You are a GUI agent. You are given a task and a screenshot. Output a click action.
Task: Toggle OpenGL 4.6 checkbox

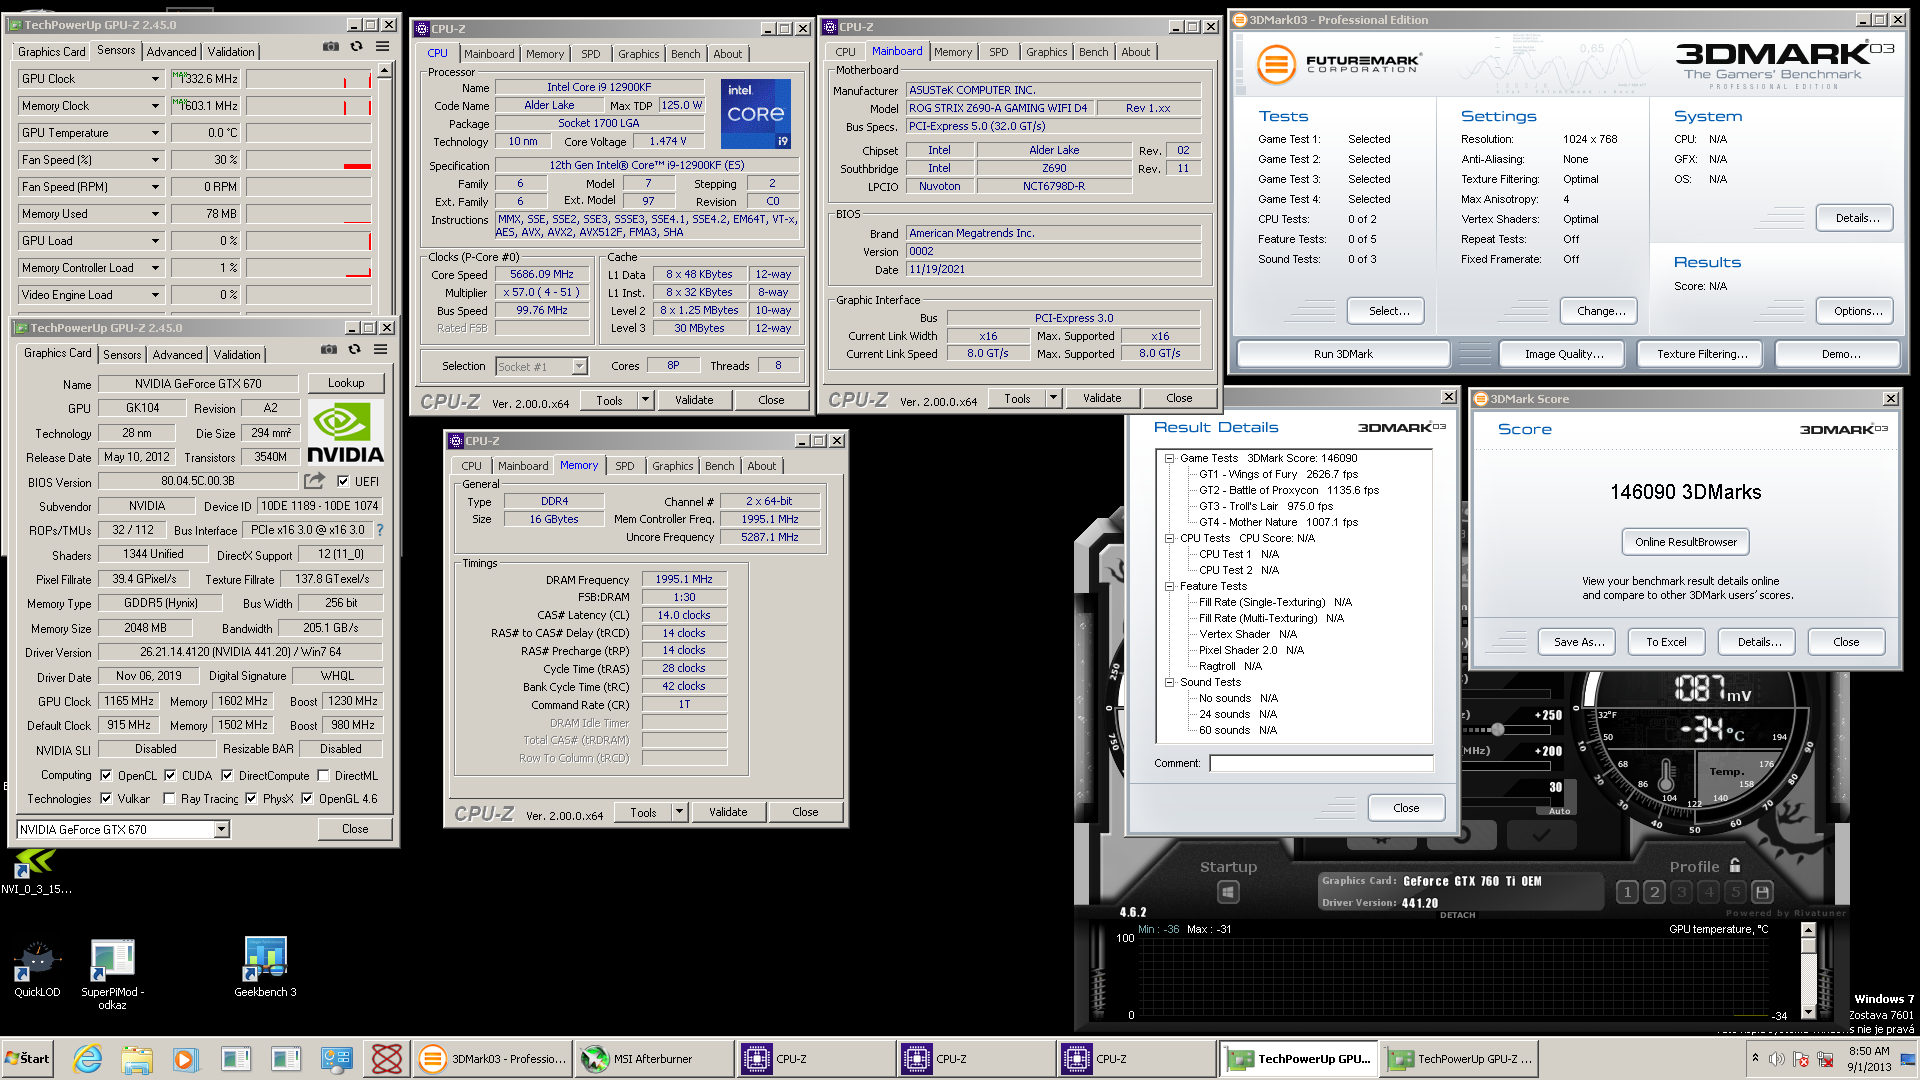tap(307, 798)
